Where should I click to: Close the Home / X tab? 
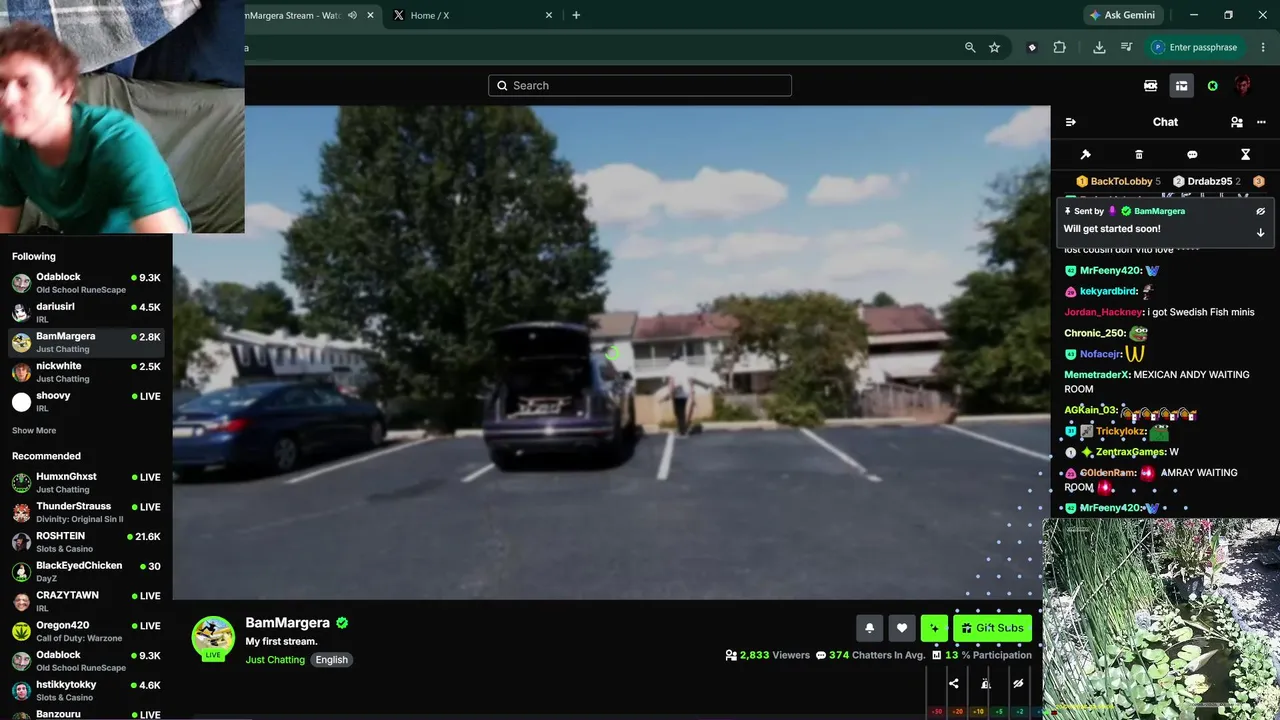pos(548,15)
